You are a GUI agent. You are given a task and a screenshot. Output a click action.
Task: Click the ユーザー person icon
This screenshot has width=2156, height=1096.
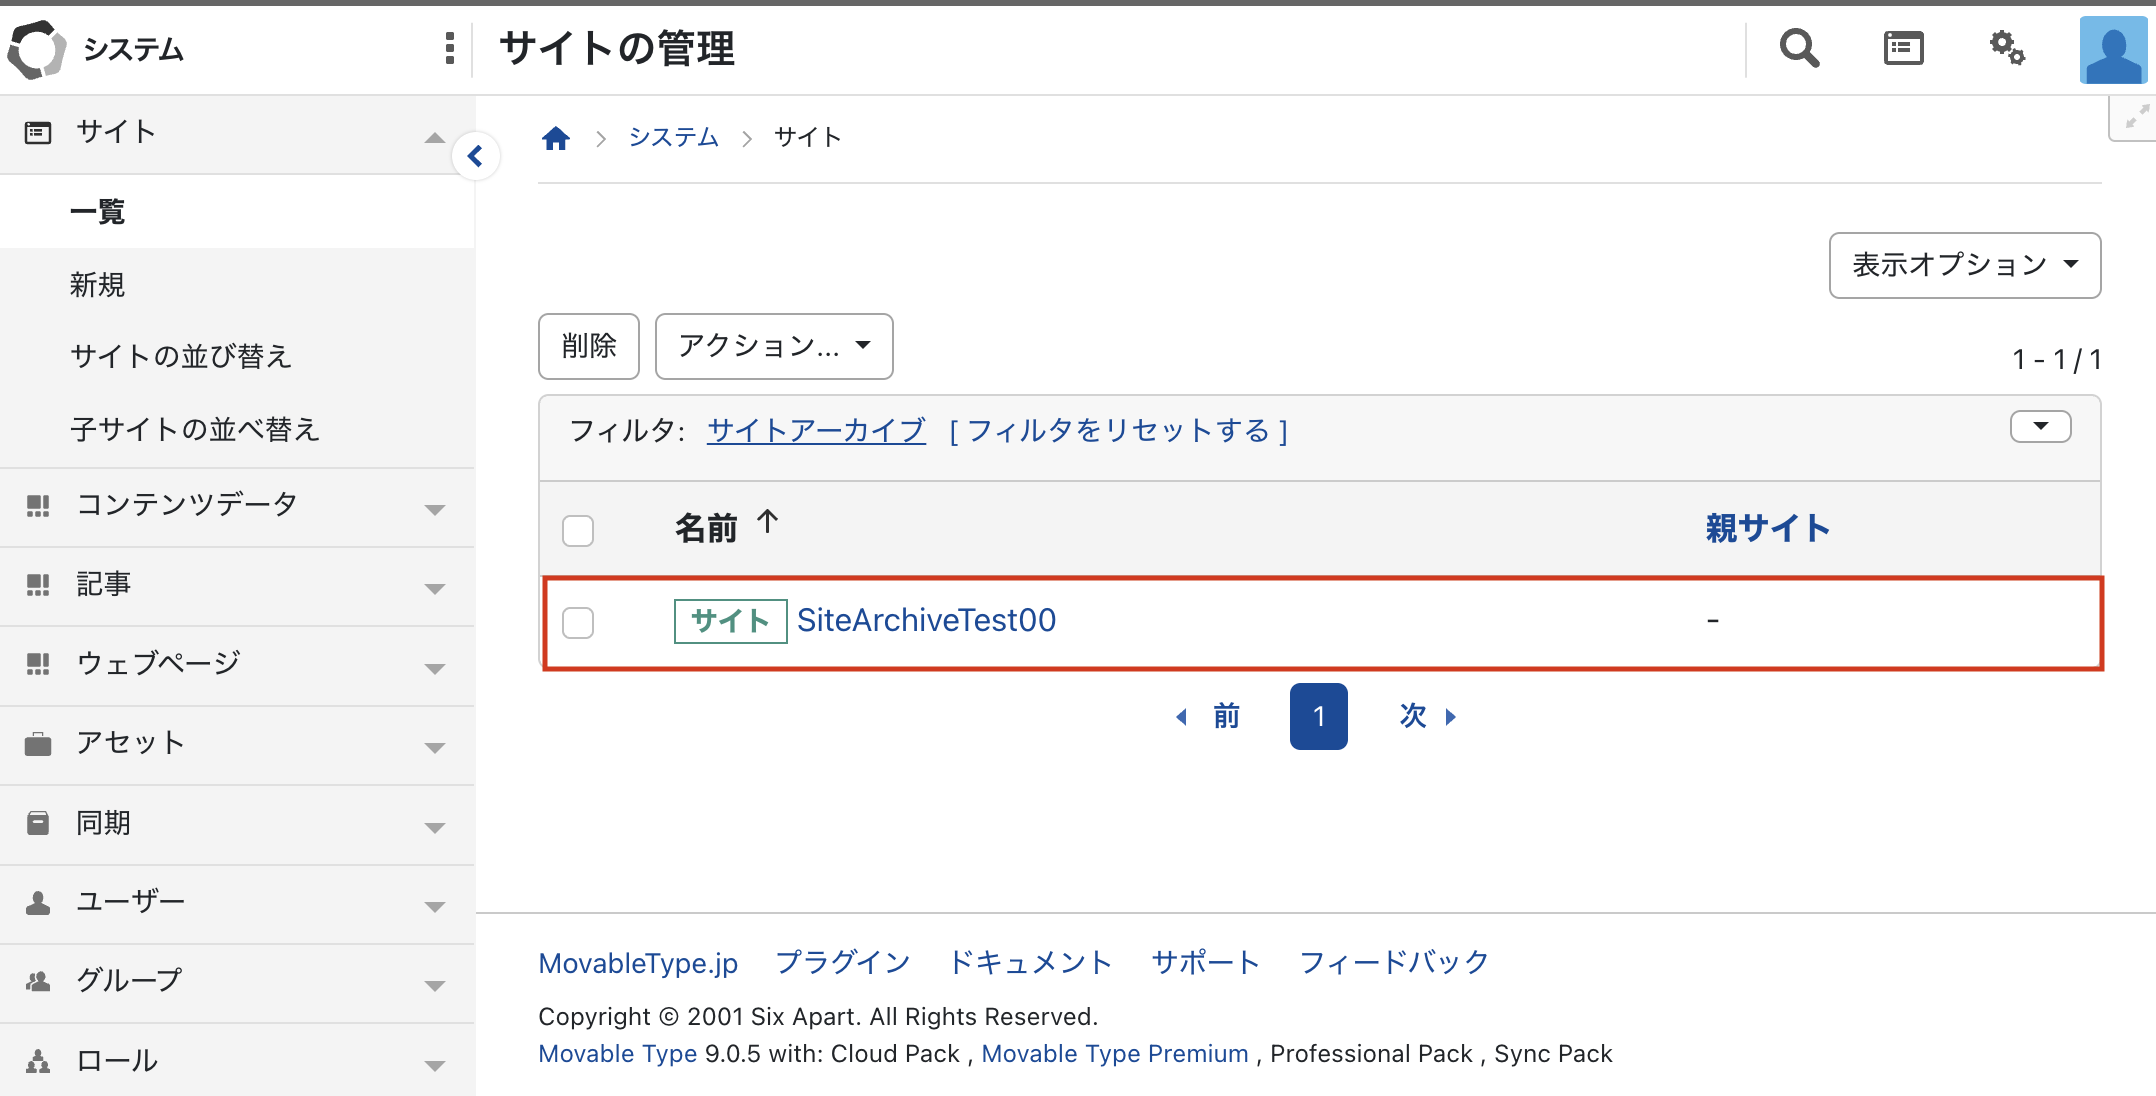click(x=38, y=902)
